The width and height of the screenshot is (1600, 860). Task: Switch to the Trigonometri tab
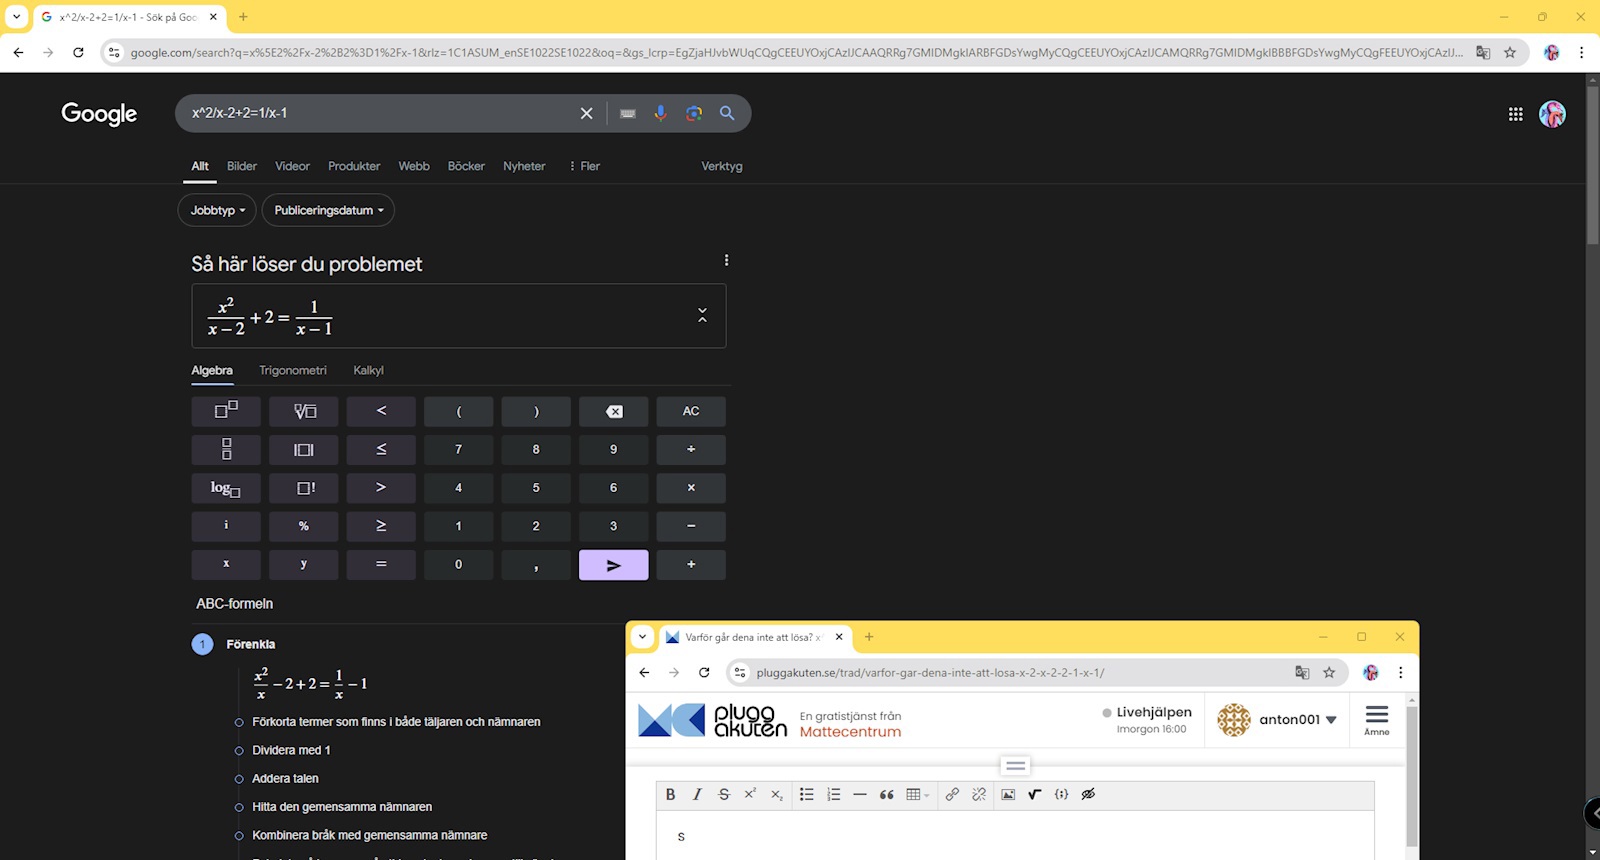[292, 371]
